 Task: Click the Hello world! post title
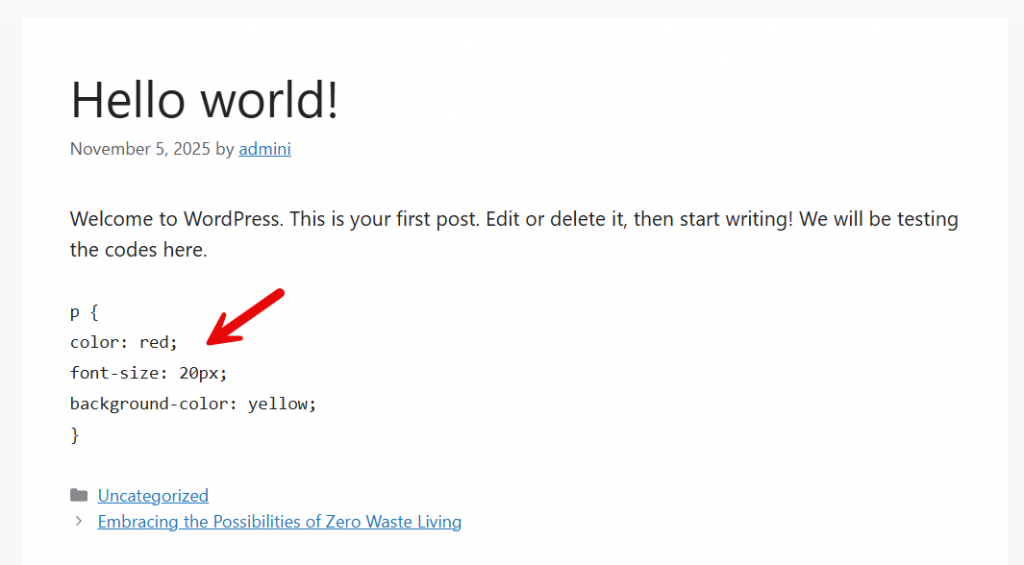[x=205, y=100]
